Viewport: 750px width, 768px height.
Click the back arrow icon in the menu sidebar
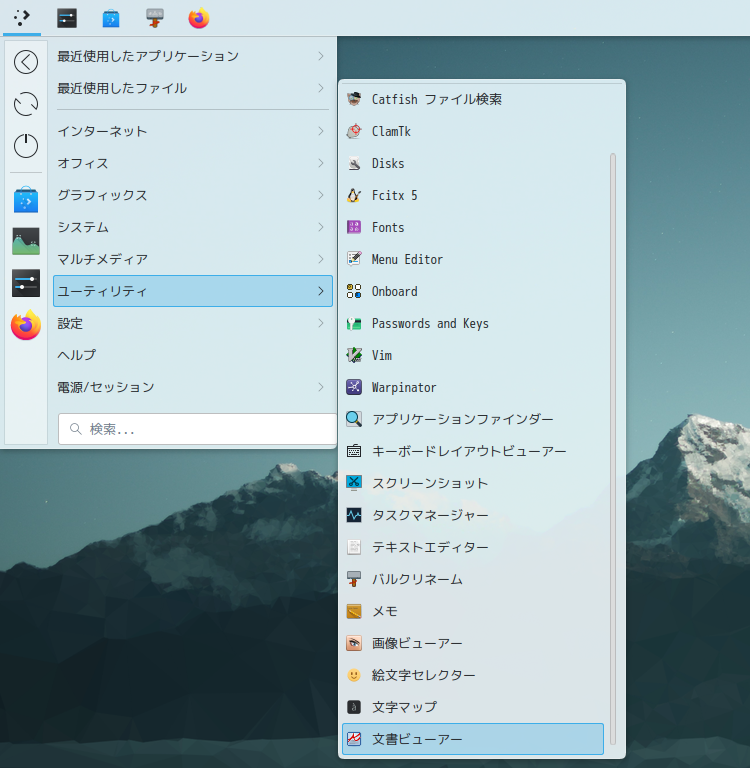[x=26, y=62]
